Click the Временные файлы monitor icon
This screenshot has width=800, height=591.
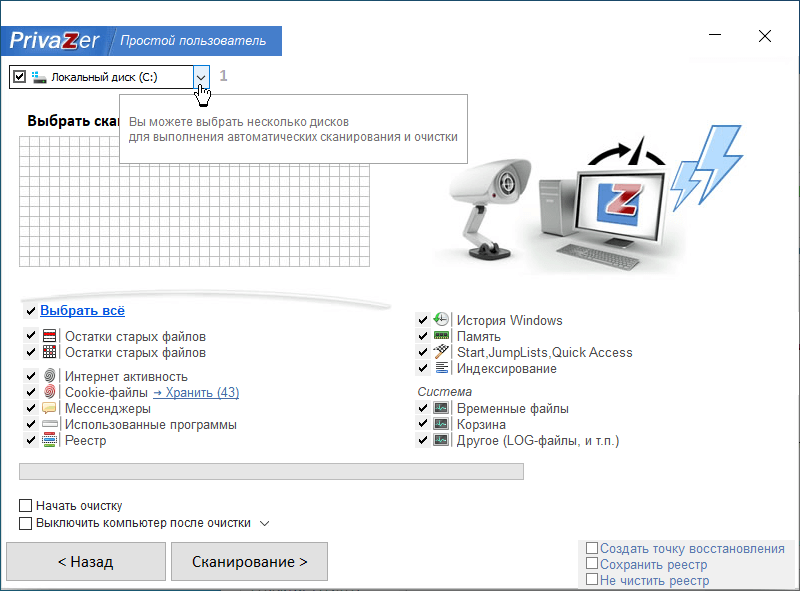441,408
